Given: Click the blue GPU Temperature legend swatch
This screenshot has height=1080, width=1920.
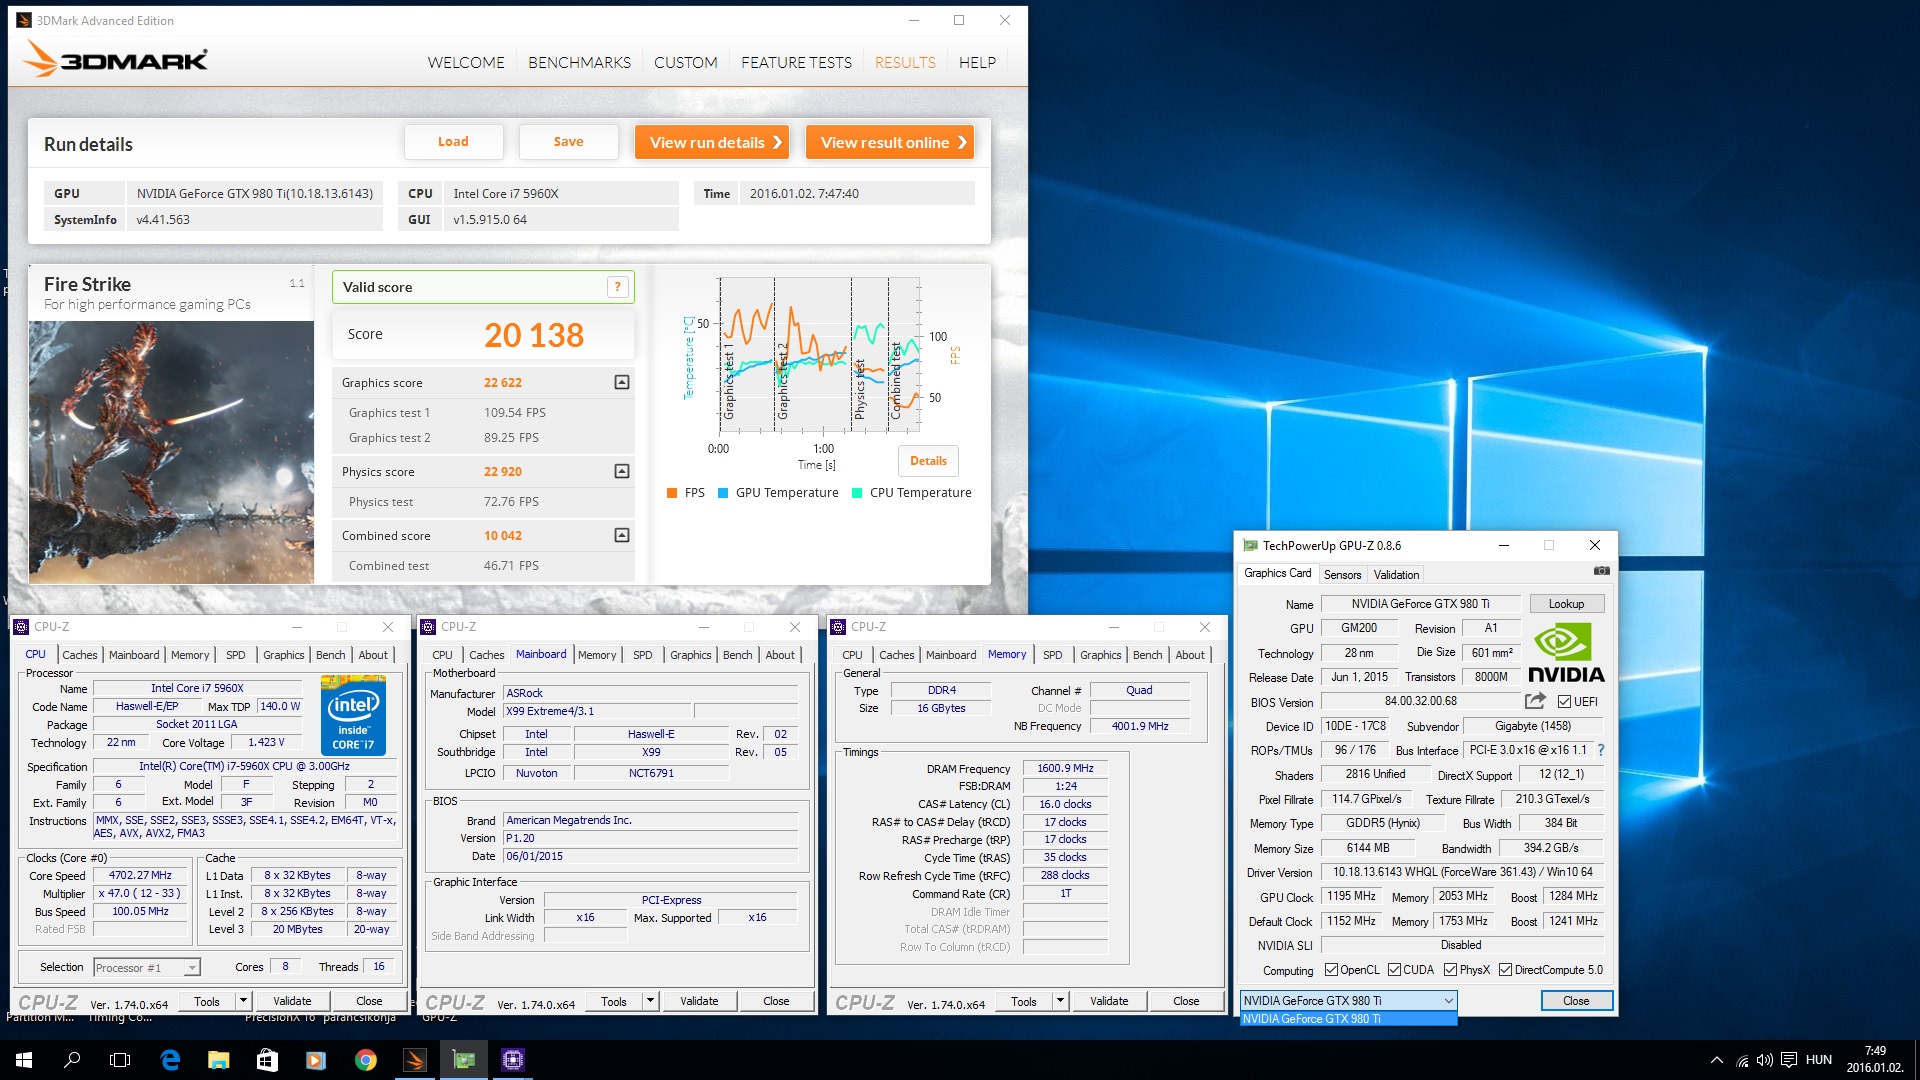Looking at the screenshot, I should [x=723, y=493].
